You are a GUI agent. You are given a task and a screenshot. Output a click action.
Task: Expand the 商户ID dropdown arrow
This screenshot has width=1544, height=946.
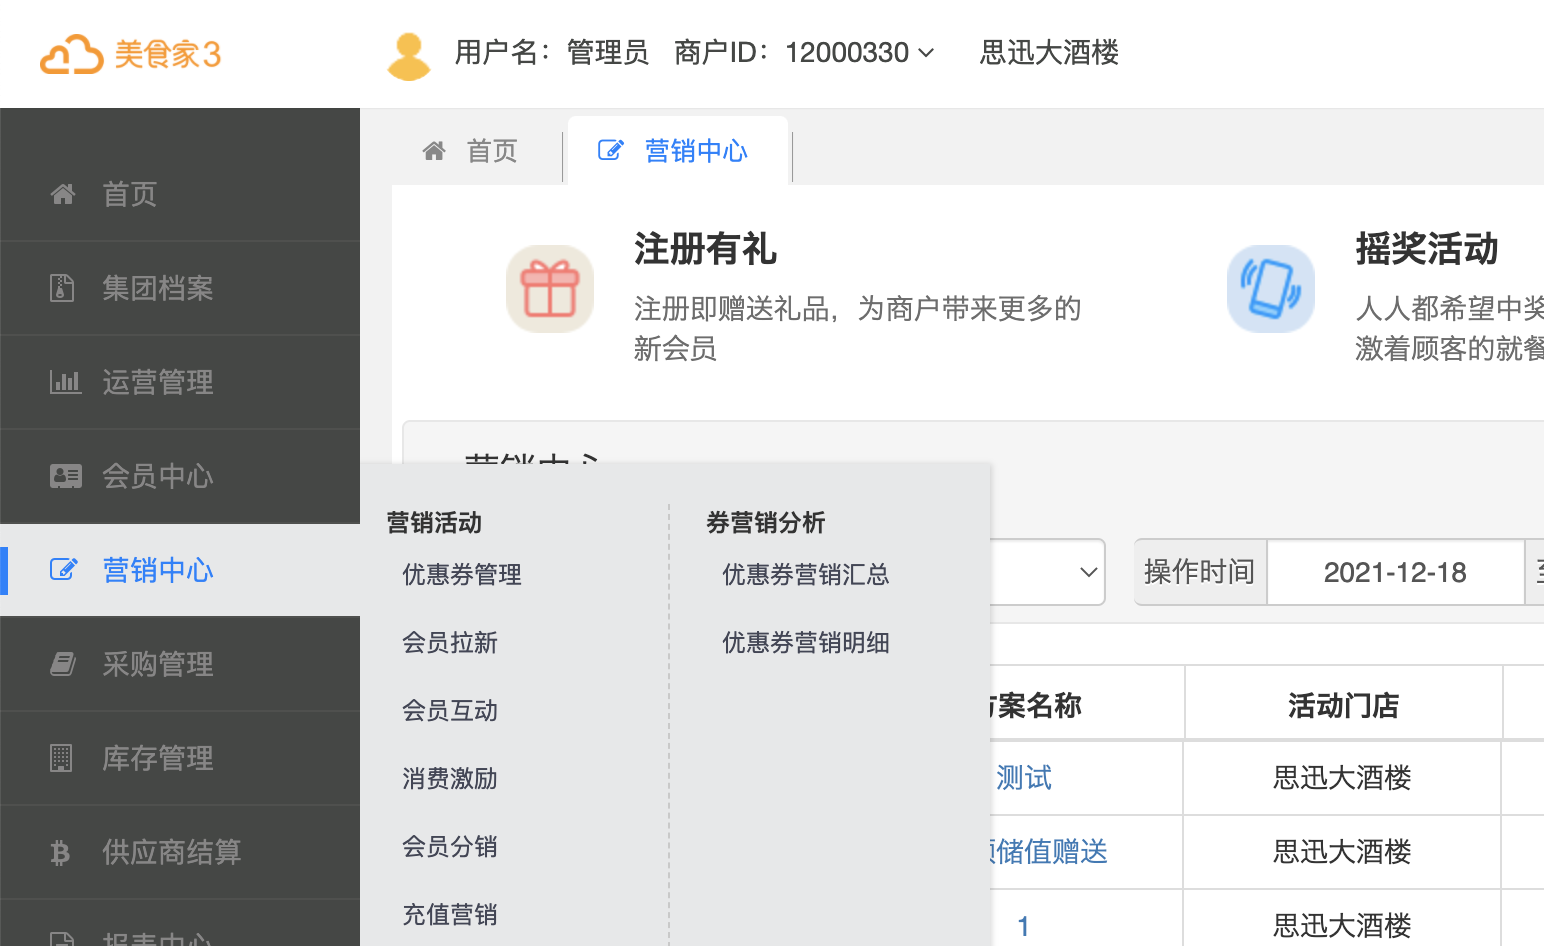[x=927, y=53]
